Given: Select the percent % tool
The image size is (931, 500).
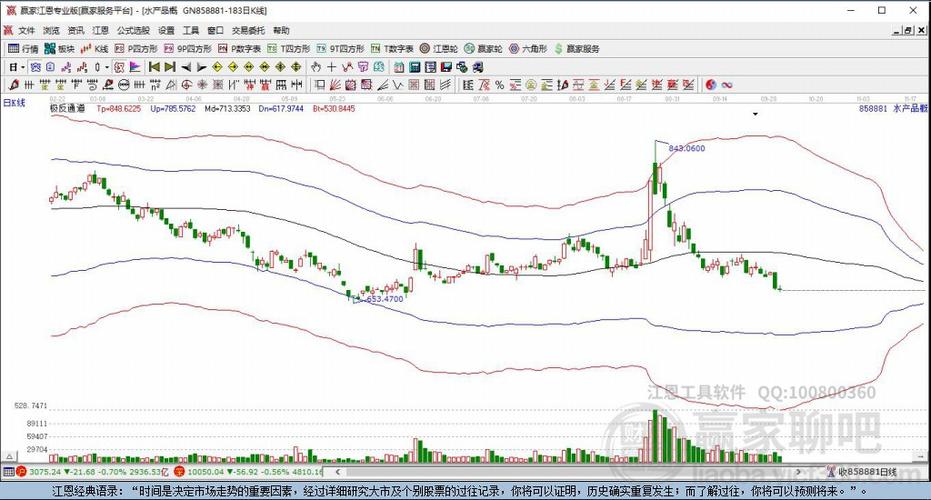Looking at the screenshot, I should 499,85.
